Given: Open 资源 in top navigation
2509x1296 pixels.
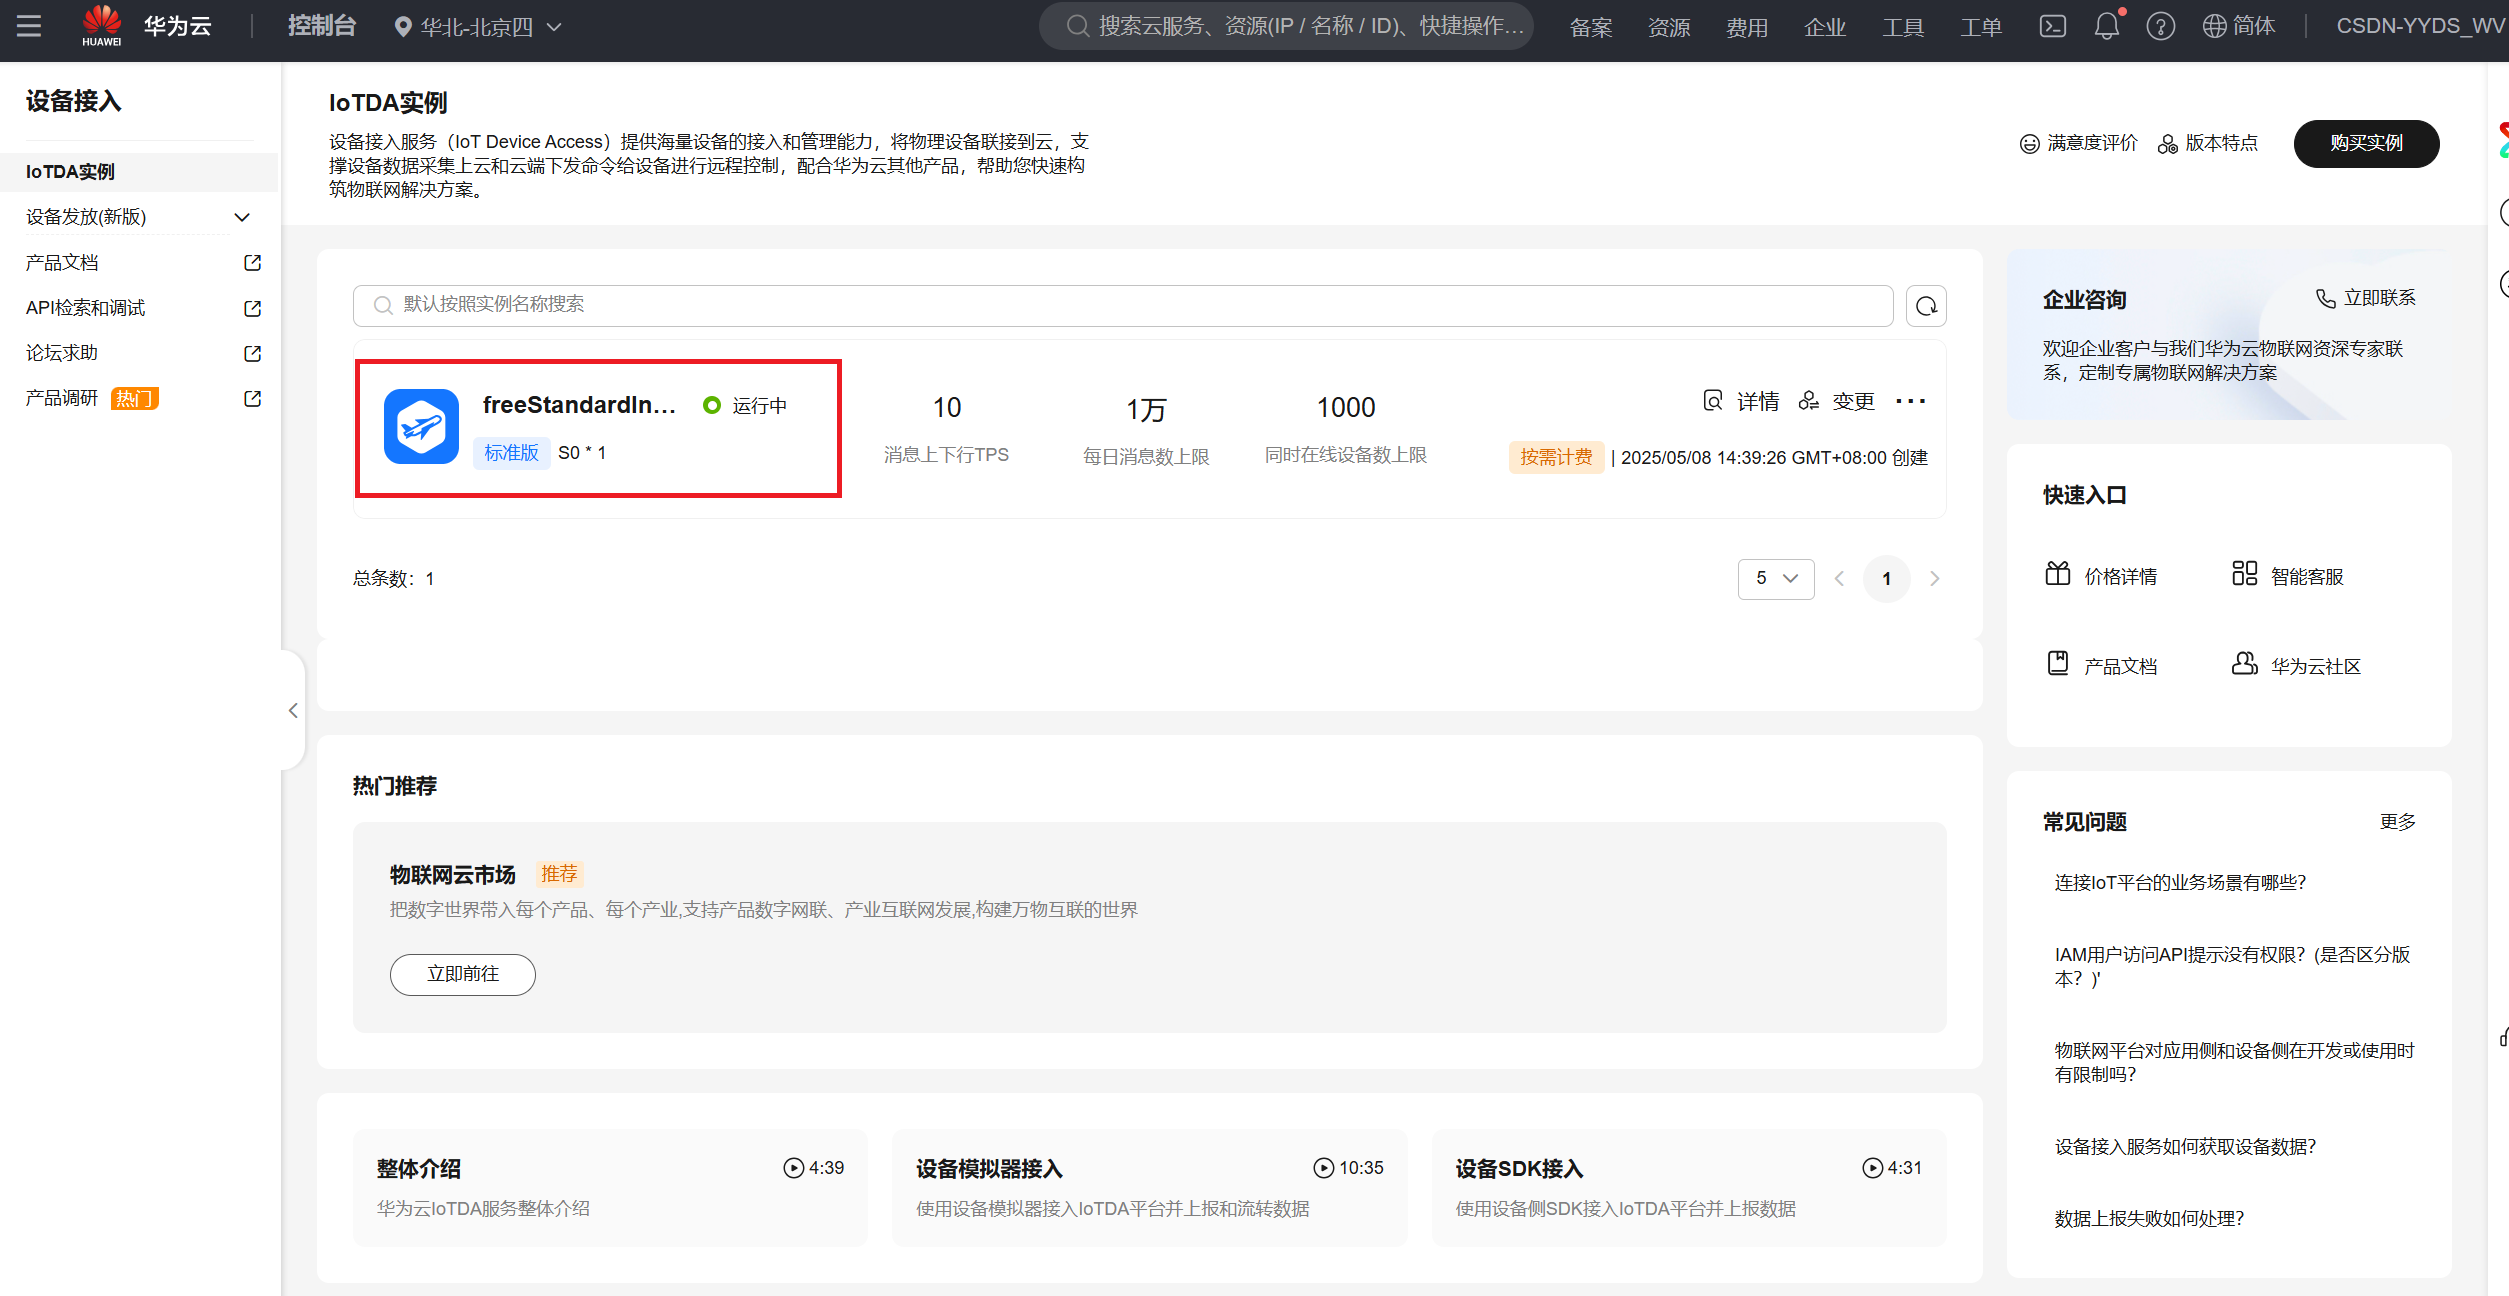Looking at the screenshot, I should tap(1669, 27).
